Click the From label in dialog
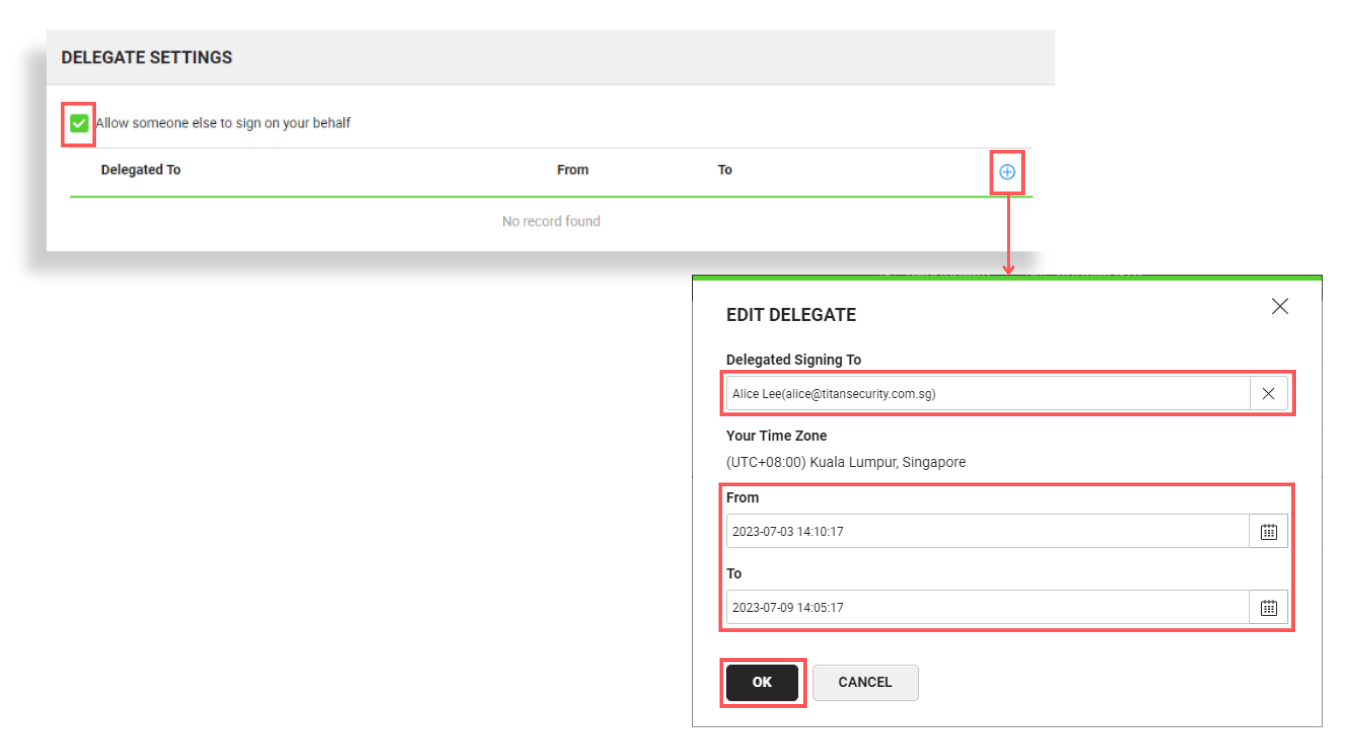Image resolution: width=1346 pixels, height=750 pixels. [x=740, y=497]
